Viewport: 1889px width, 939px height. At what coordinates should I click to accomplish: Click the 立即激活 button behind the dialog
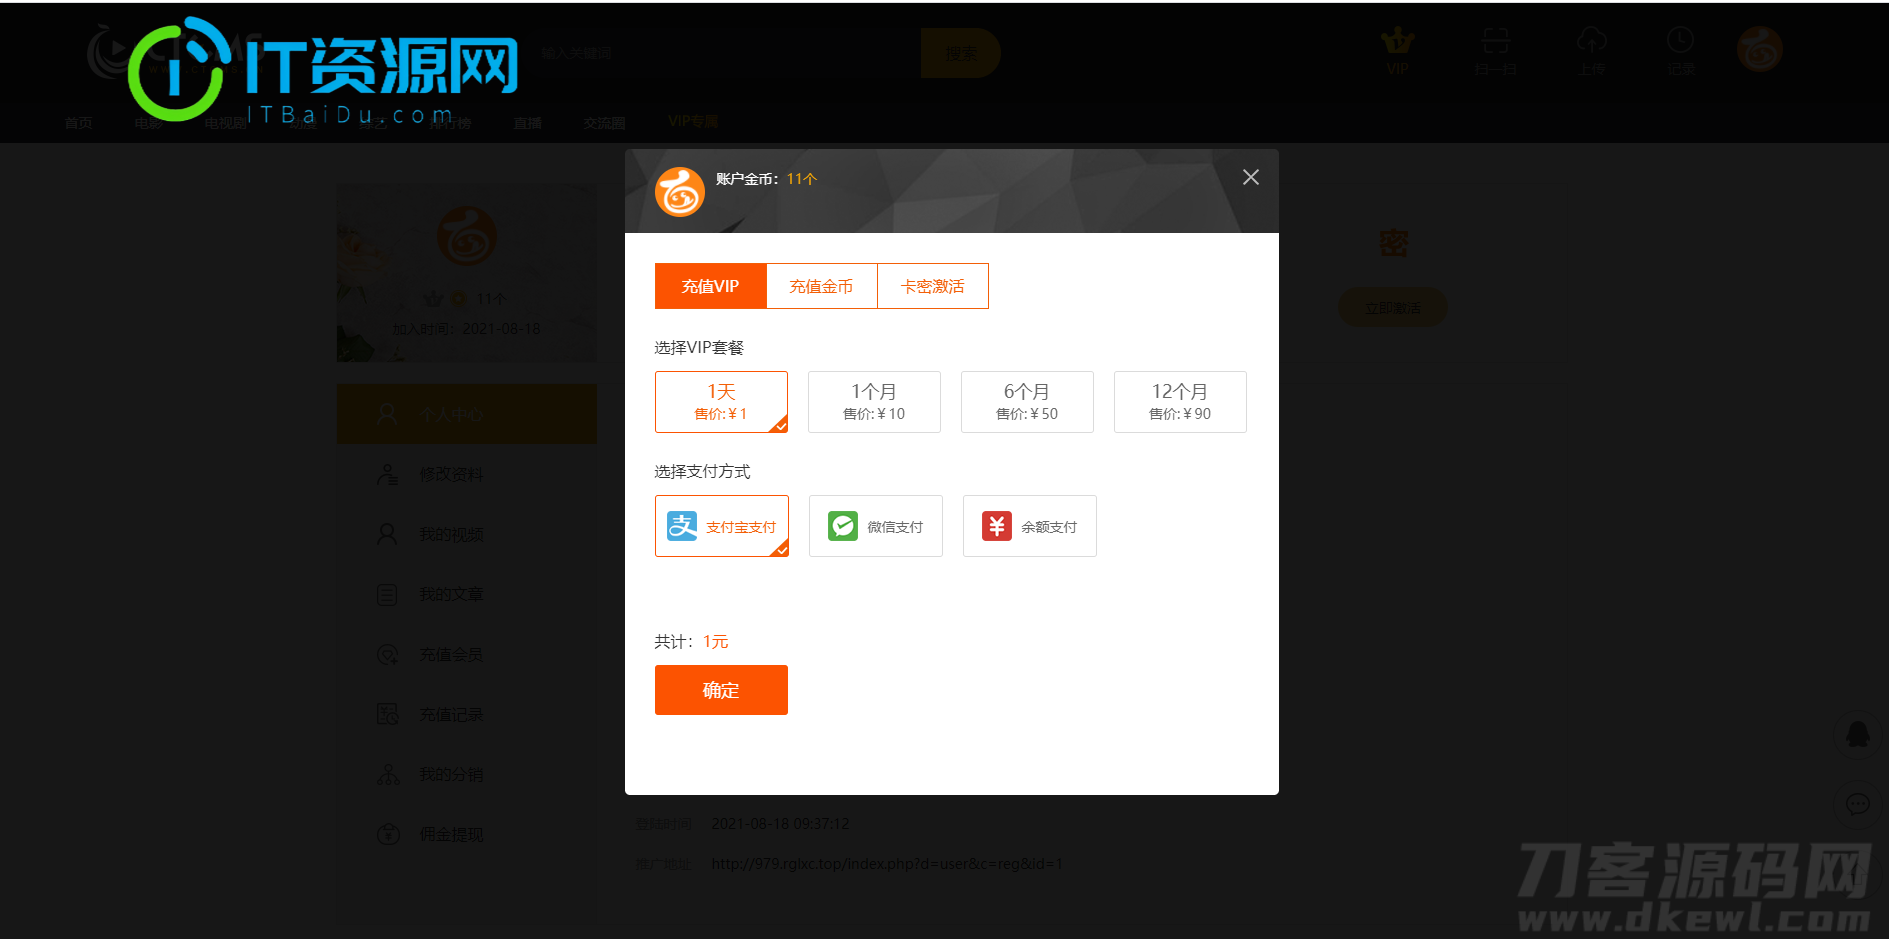point(1393,308)
